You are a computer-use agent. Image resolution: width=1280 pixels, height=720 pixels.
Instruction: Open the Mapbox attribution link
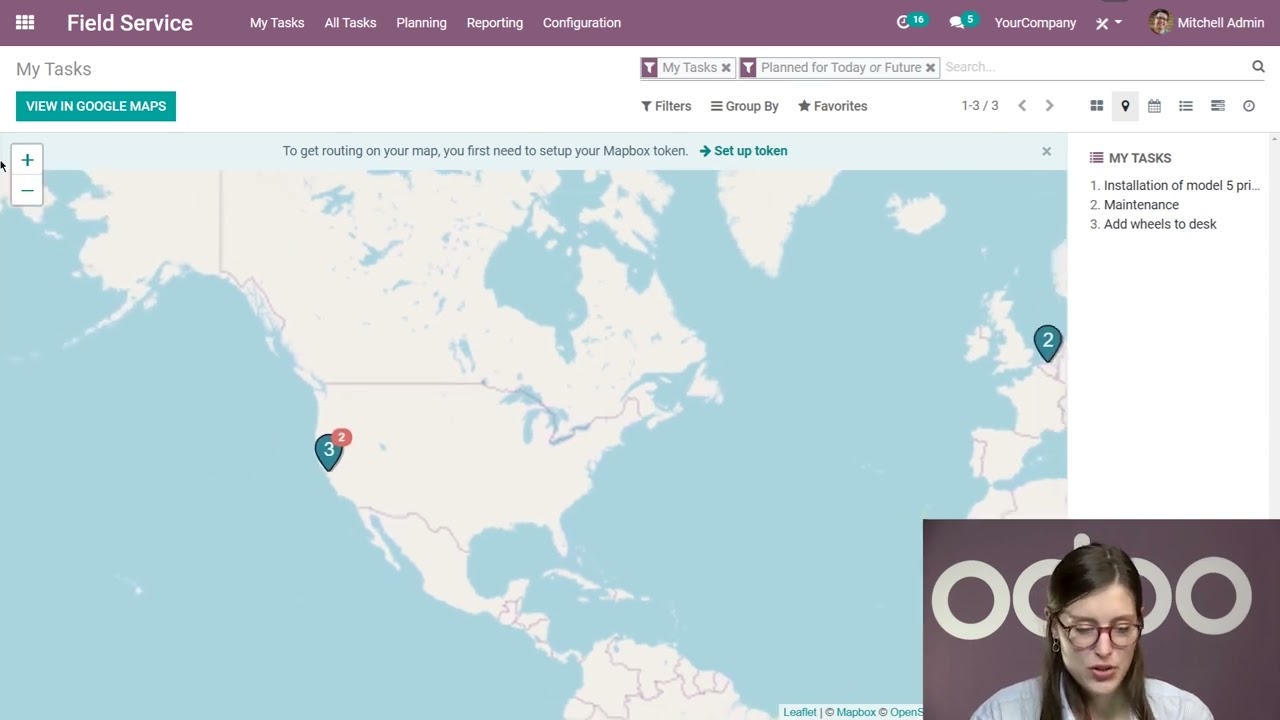point(856,712)
